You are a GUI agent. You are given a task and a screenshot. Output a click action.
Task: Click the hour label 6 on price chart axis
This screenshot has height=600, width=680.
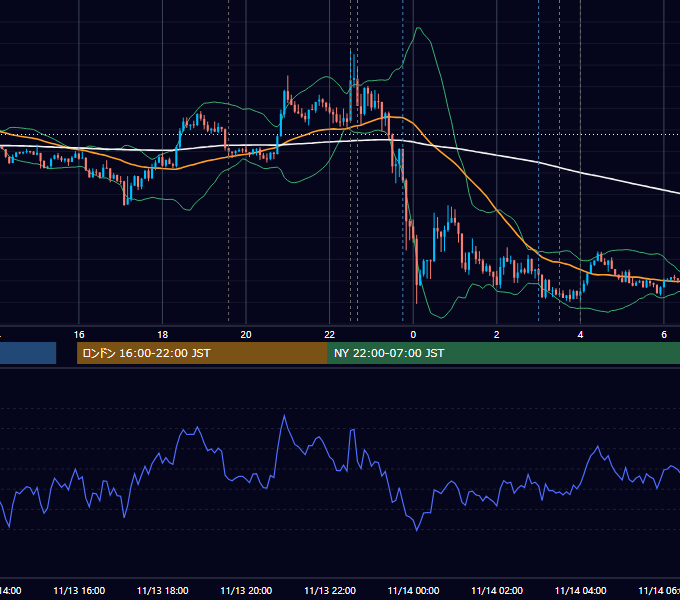coord(664,335)
